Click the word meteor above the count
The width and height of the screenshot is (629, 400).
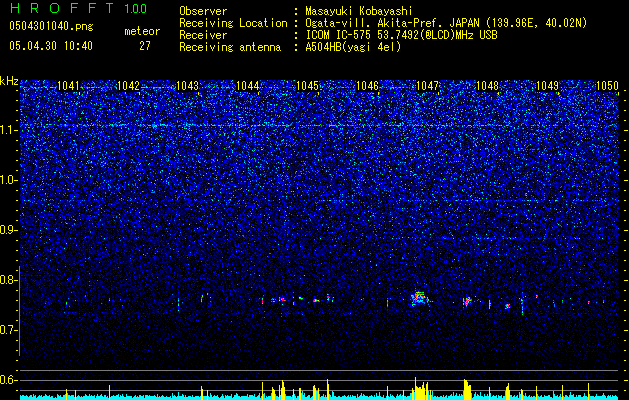(x=142, y=31)
